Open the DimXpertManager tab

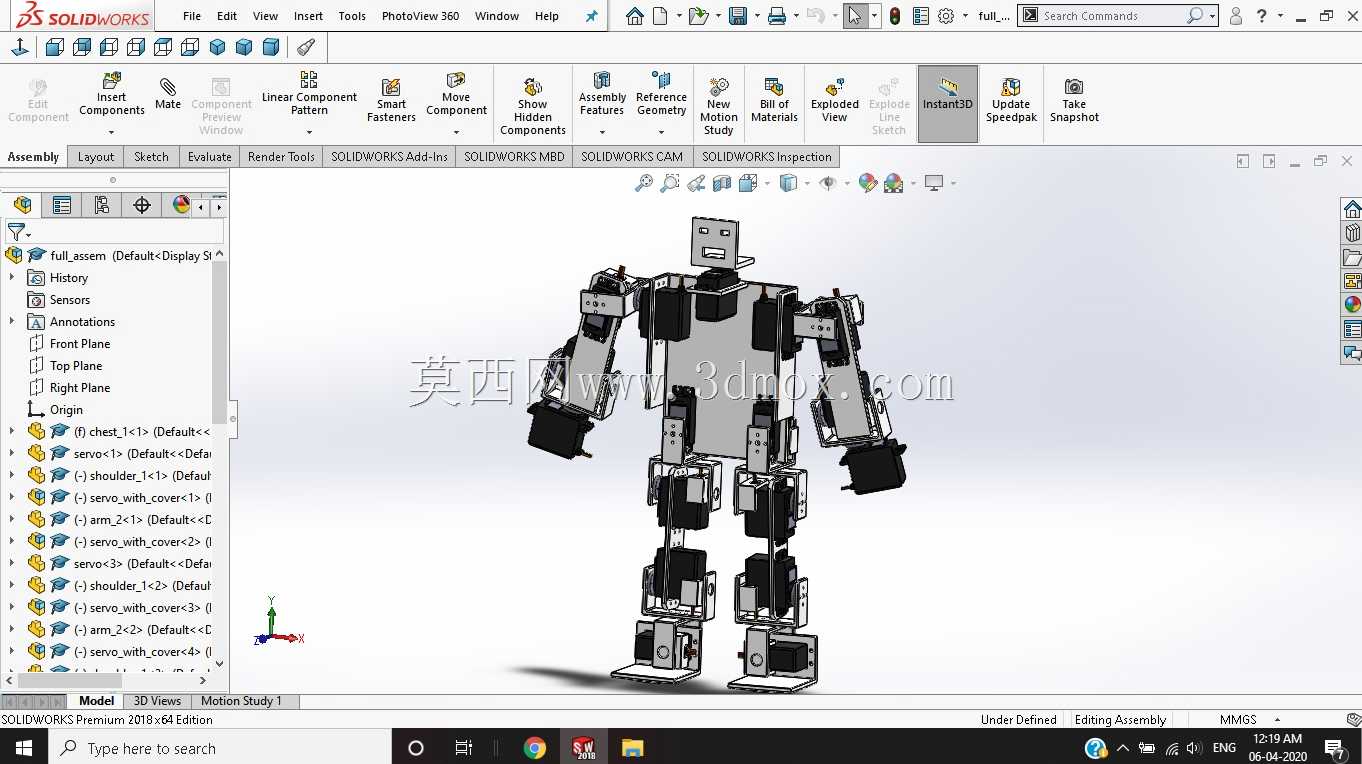coord(142,205)
